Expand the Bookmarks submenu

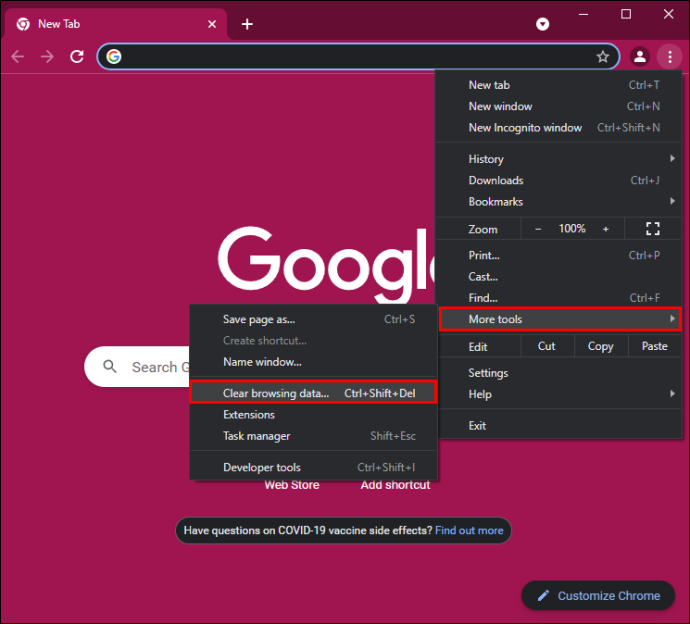tap(559, 202)
